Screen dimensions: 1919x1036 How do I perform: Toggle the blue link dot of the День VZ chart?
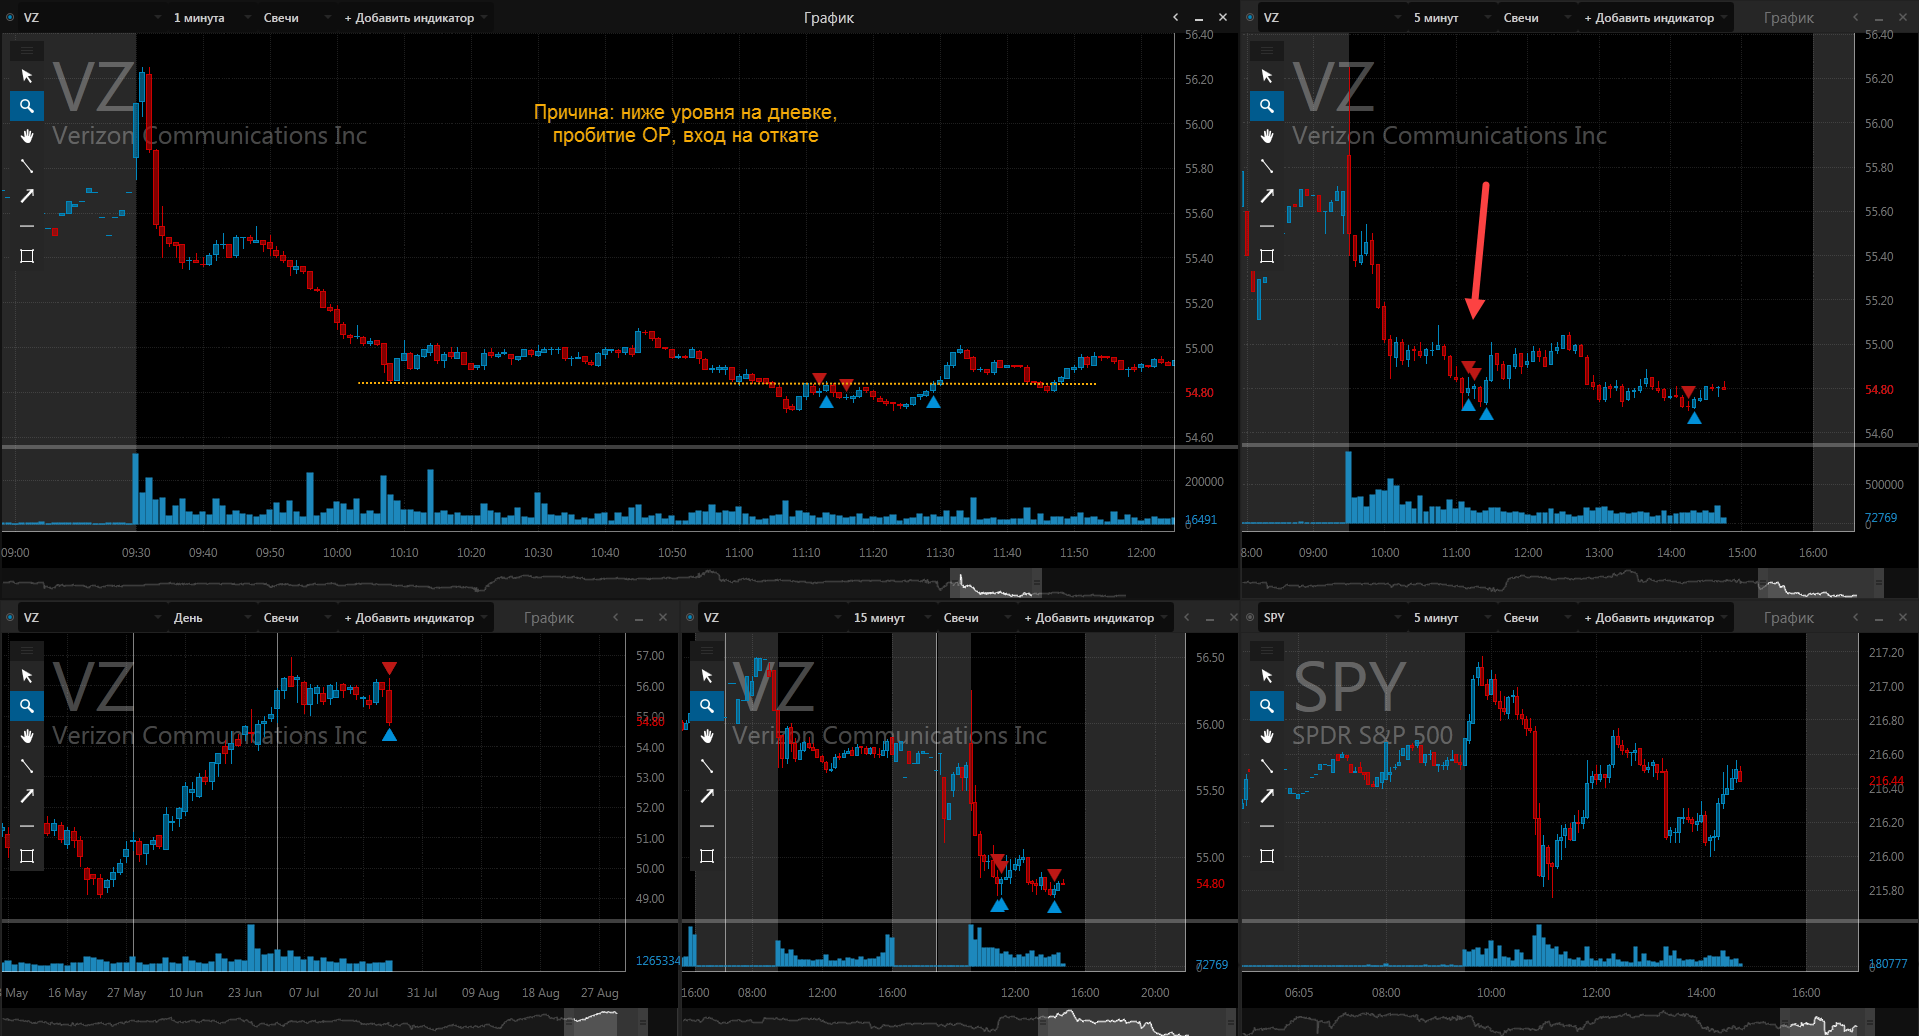(10, 618)
